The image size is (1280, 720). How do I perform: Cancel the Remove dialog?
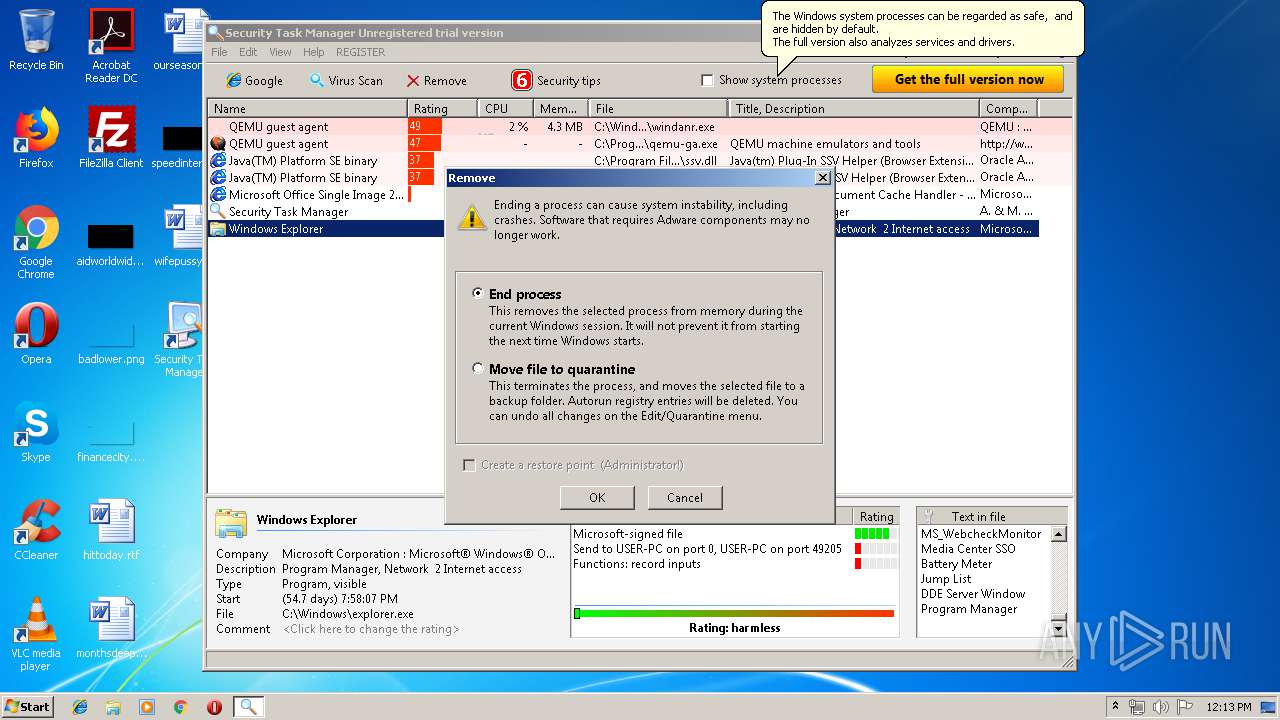coord(685,497)
